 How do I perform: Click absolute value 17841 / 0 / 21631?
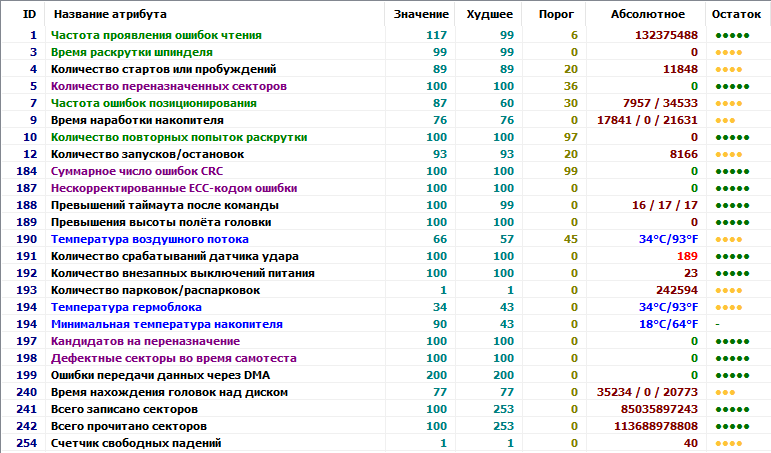point(648,120)
